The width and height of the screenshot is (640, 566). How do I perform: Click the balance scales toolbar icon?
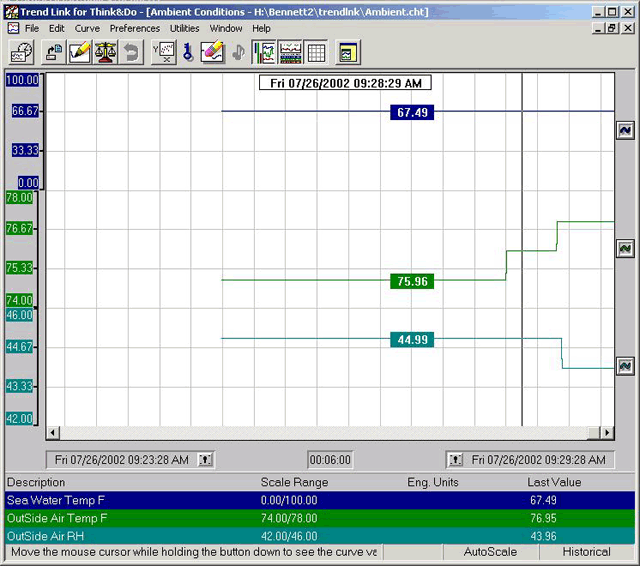click(x=105, y=52)
